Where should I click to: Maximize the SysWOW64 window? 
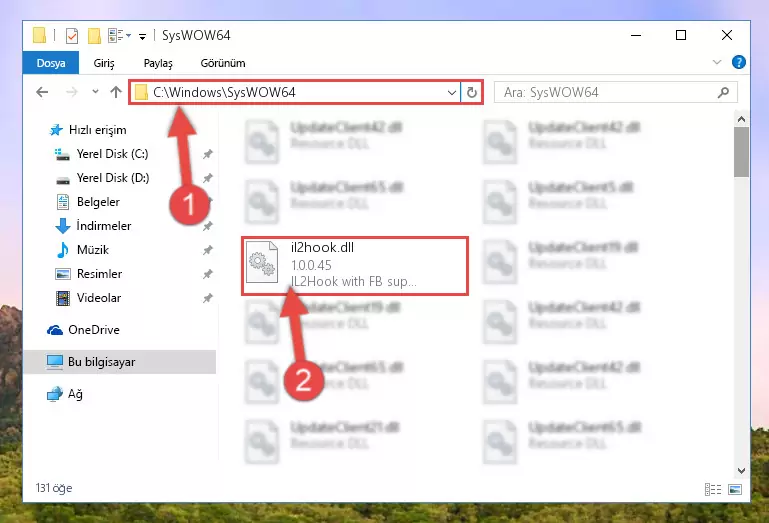681,35
